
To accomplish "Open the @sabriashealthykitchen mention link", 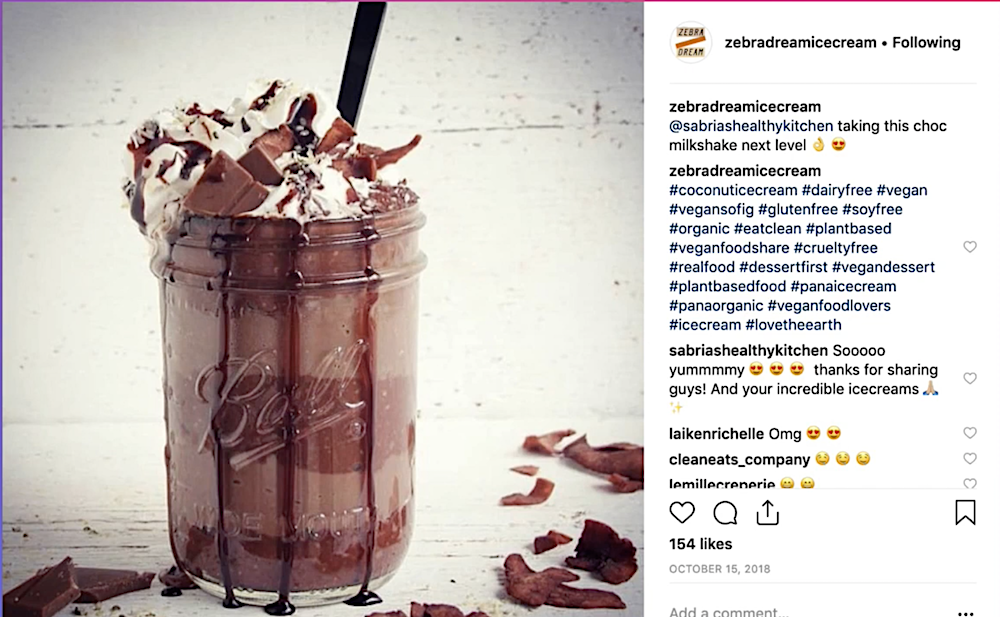I will click(751, 126).
